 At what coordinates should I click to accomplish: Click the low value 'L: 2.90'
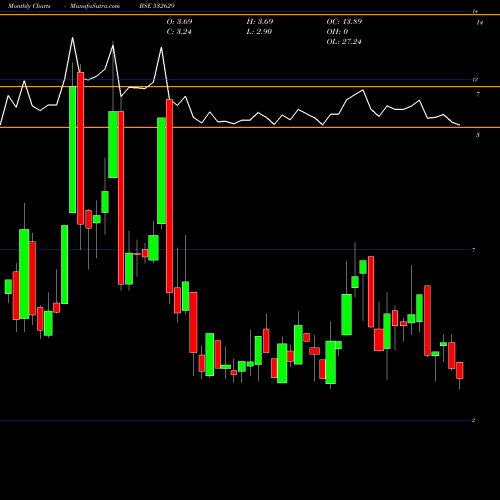pyautogui.click(x=259, y=32)
